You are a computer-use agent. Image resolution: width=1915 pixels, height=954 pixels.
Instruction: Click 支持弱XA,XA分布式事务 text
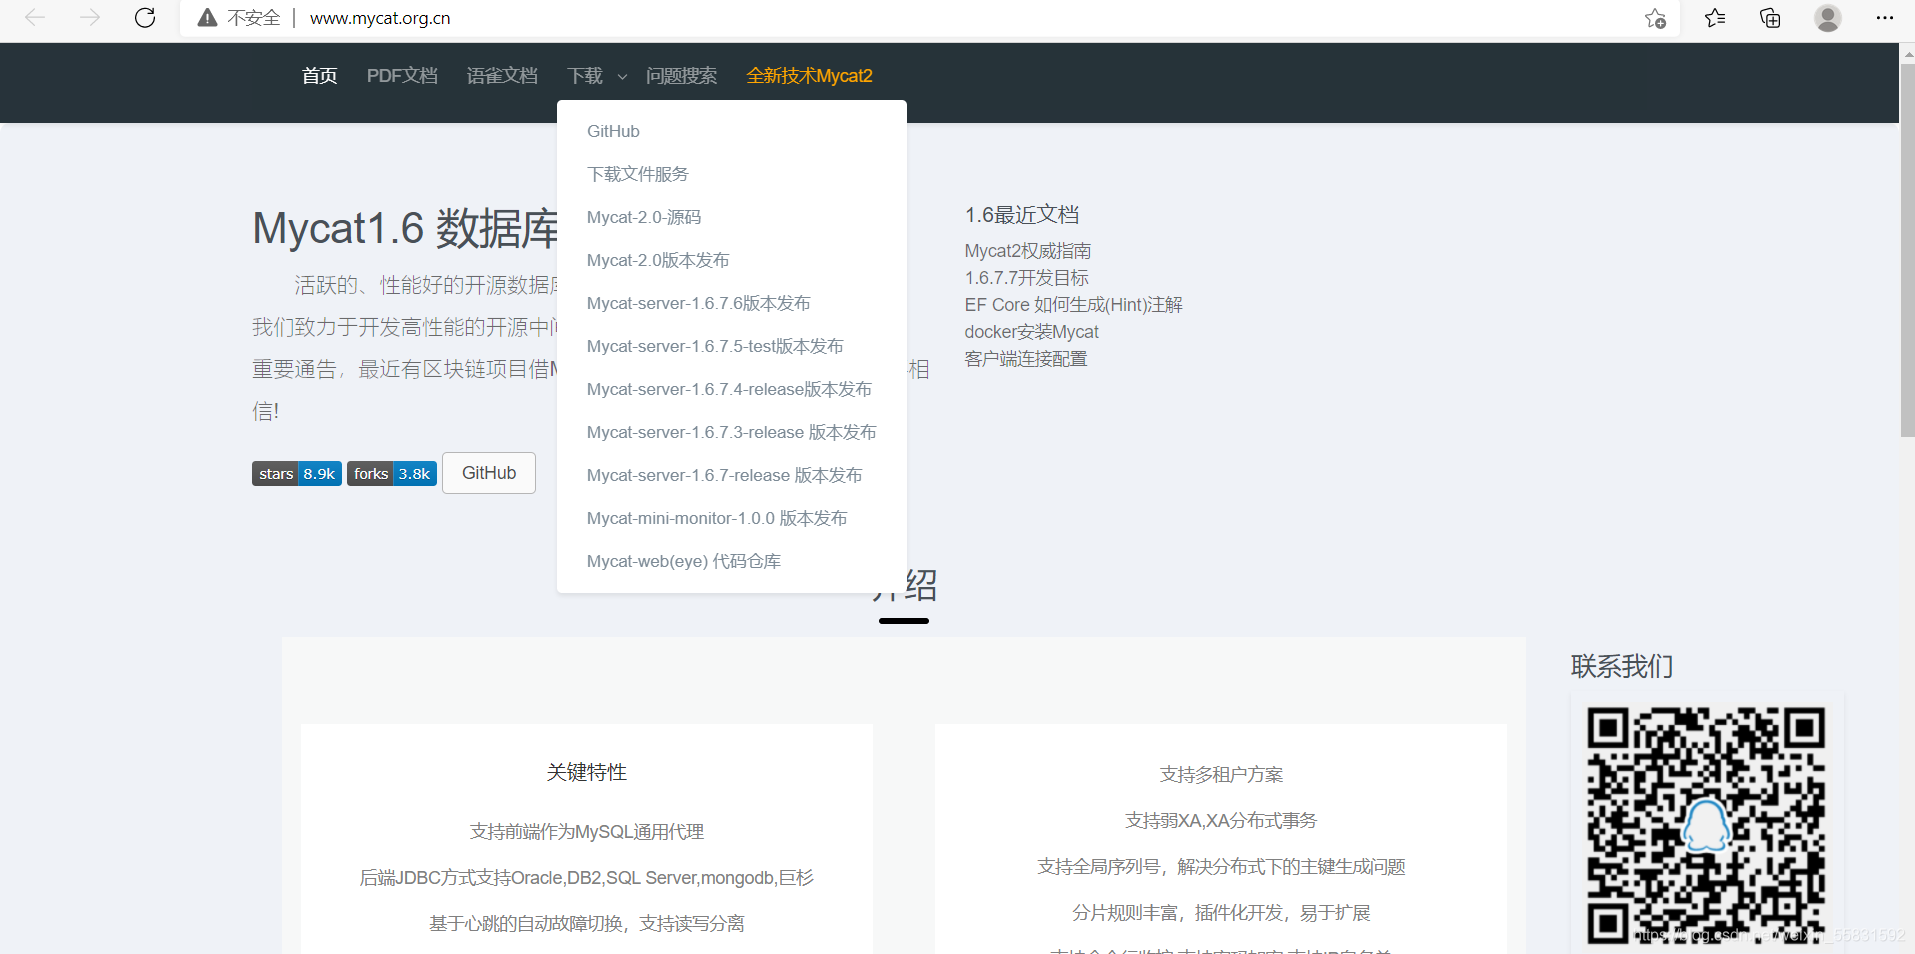[x=1221, y=820]
